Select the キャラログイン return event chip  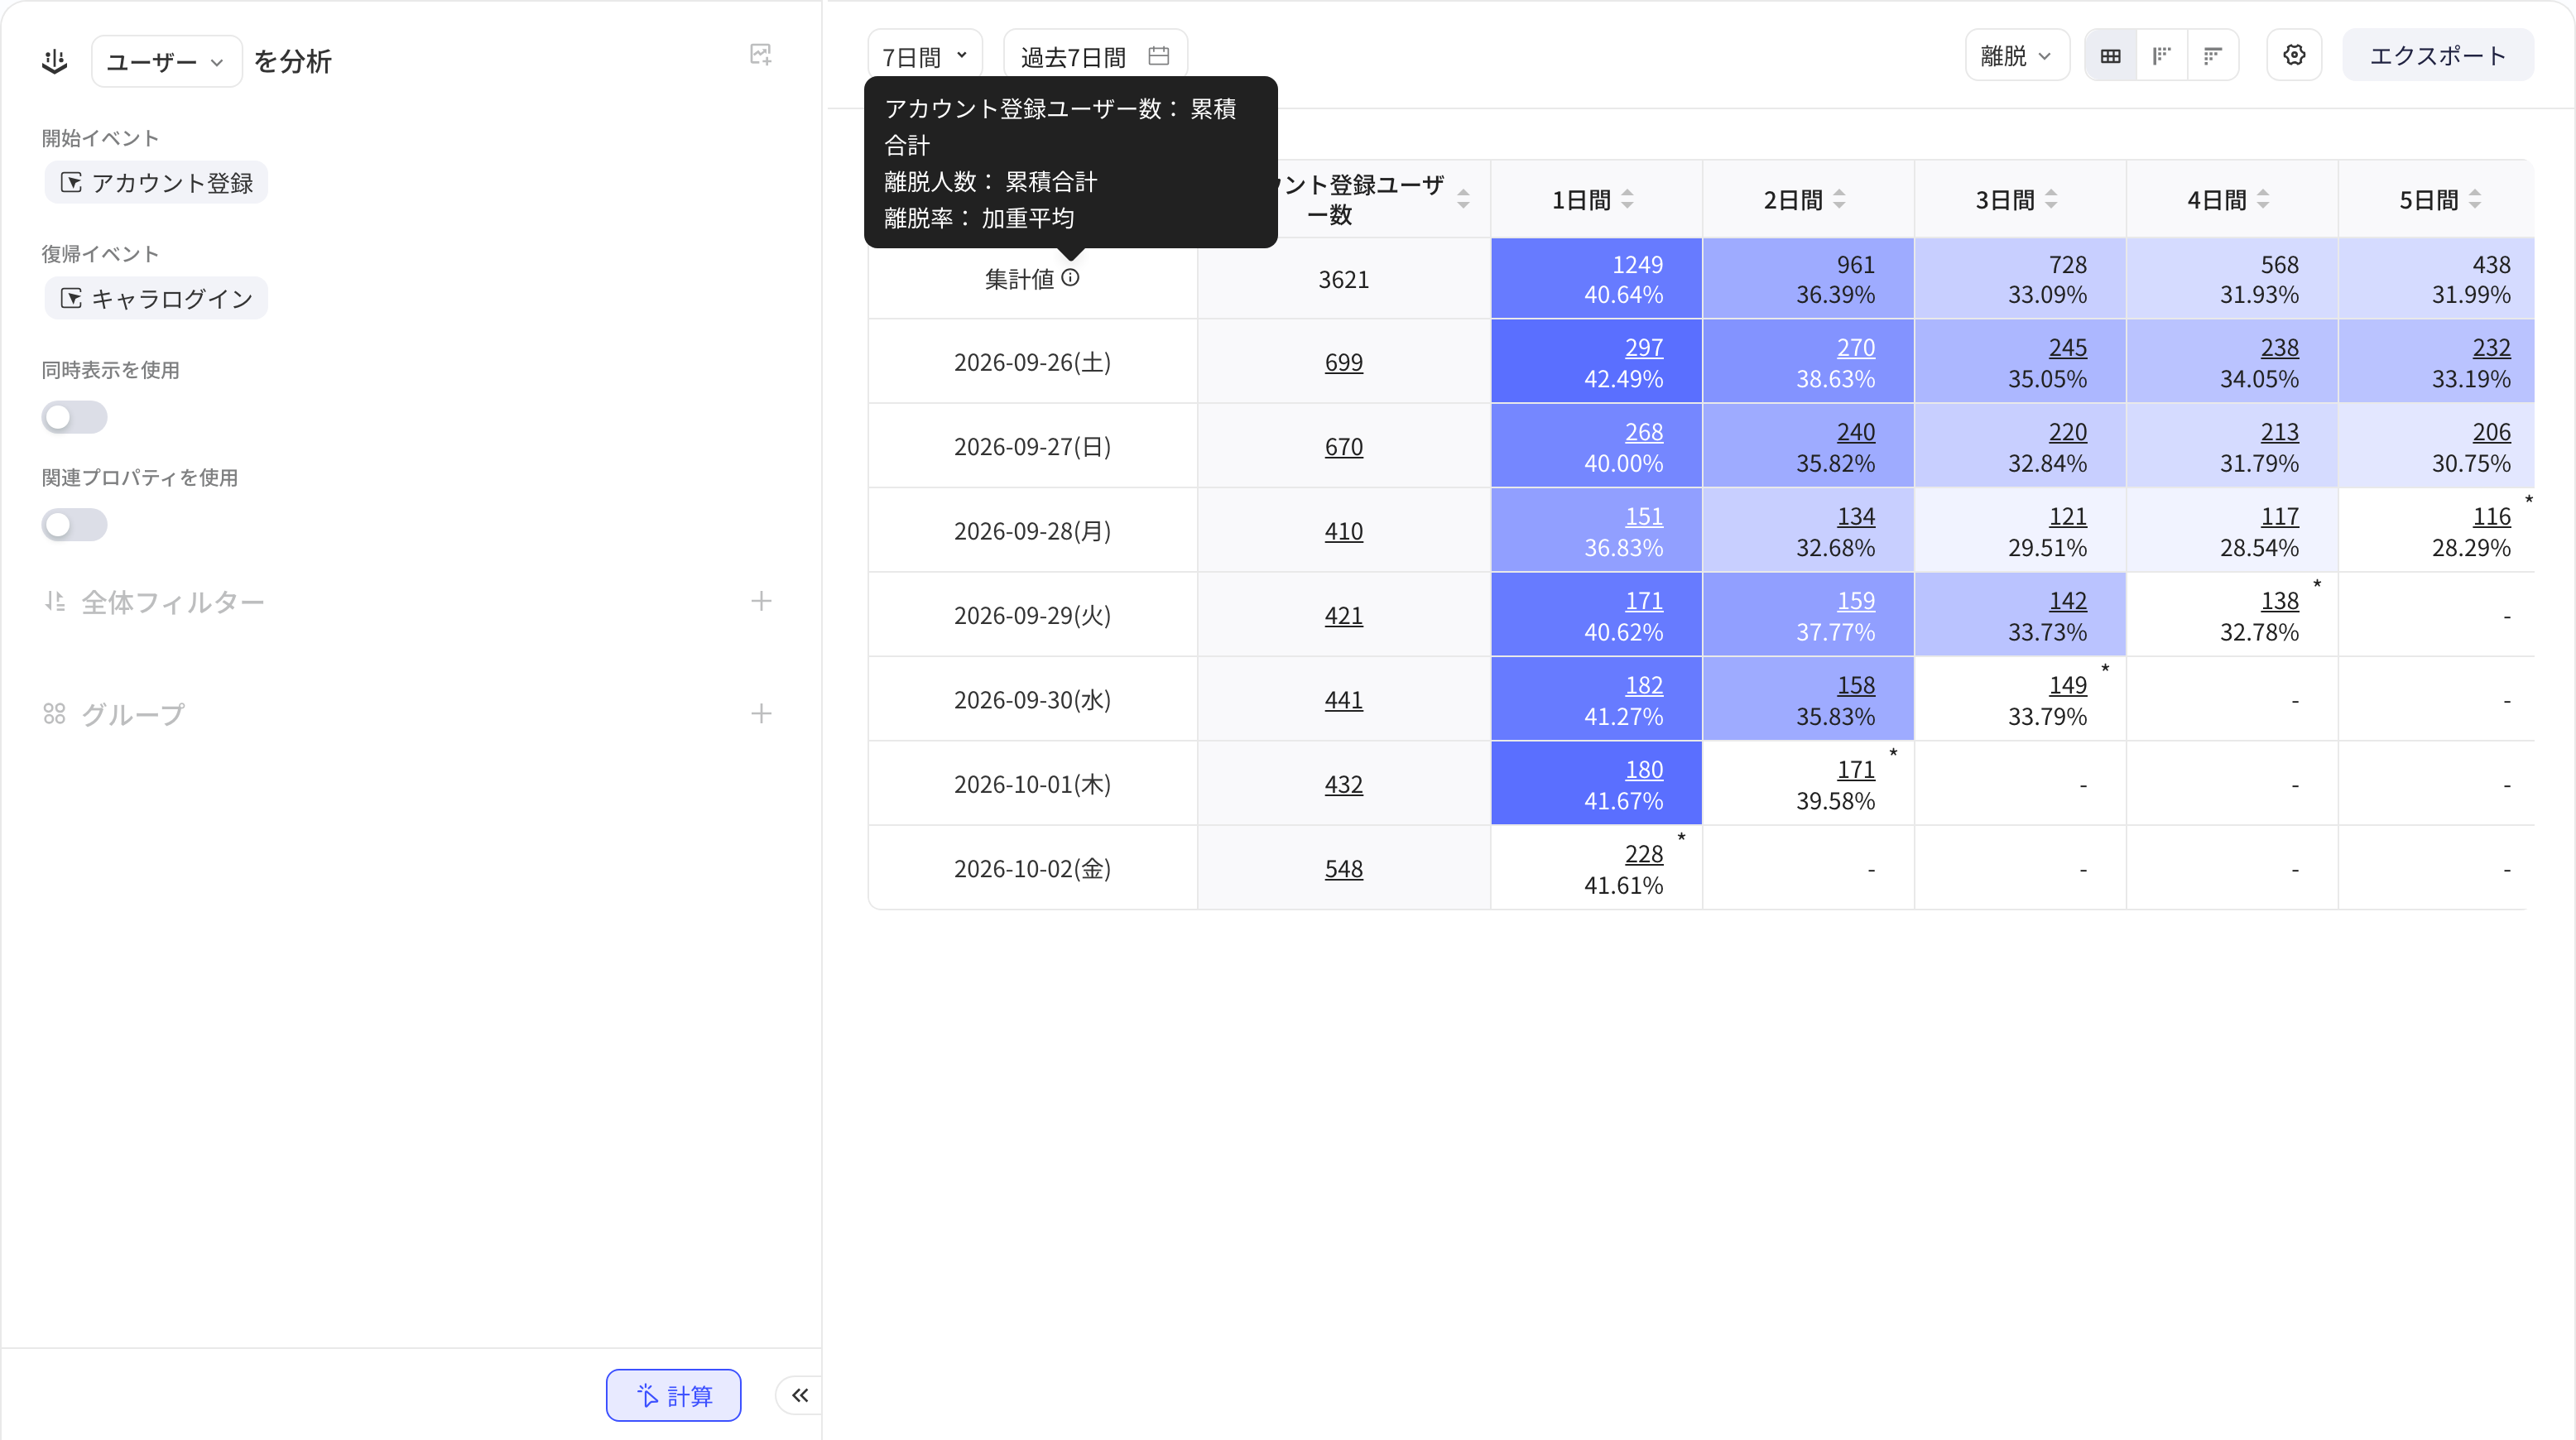point(157,298)
